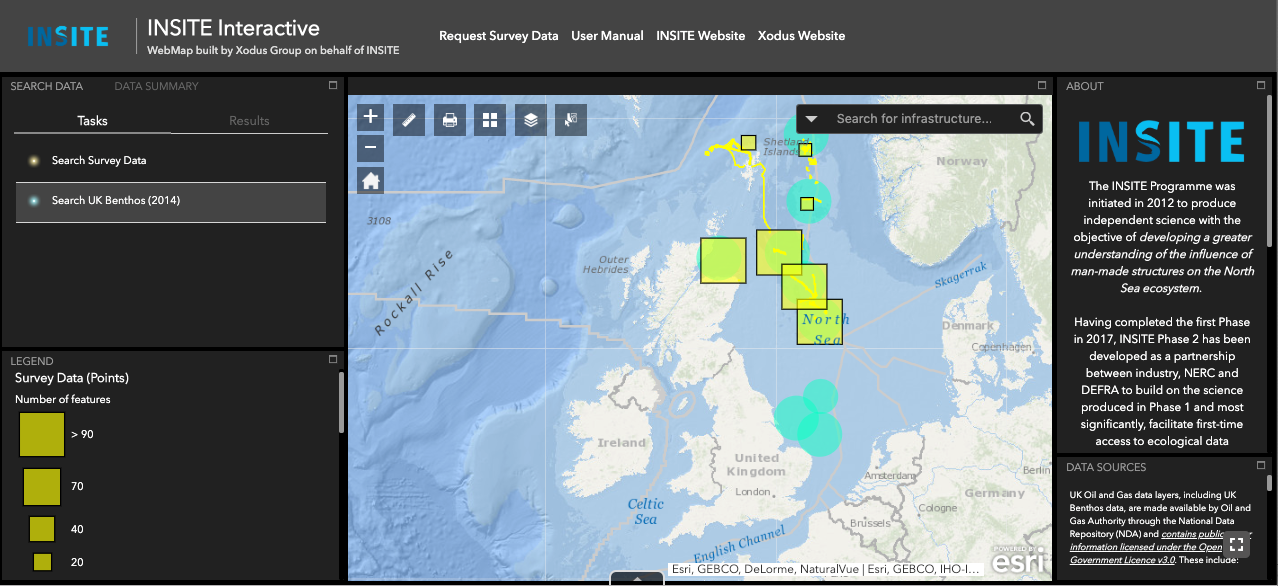The image size is (1278, 586).
Task: Switch to the Data Summary tab
Action: point(156,86)
